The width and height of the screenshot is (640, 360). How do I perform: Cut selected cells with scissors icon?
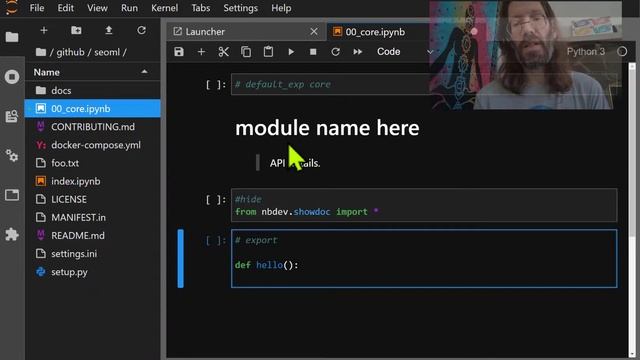point(224,52)
